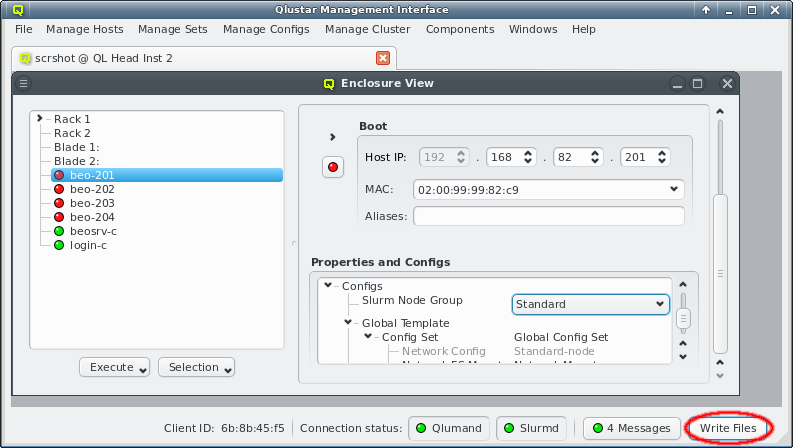793x448 pixels.
Task: Open the Windows menu
Action: tap(533, 29)
